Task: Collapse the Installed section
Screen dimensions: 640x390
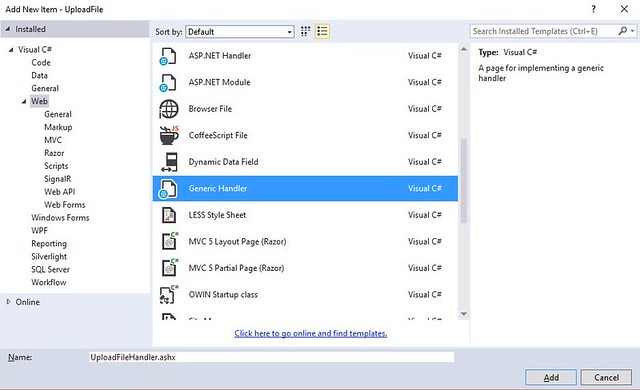Action: [x=7, y=29]
